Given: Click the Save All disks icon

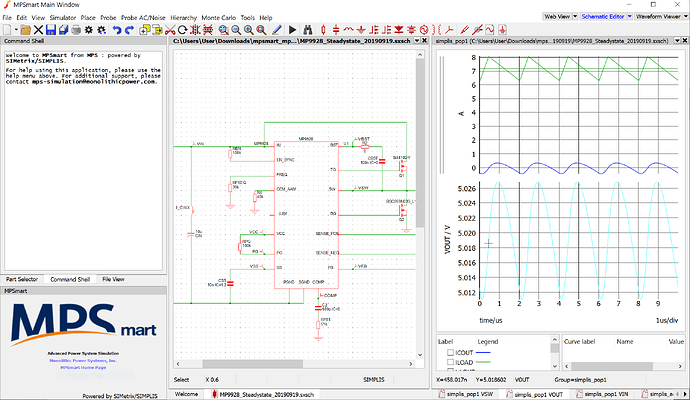Looking at the screenshot, I should point(63,29).
